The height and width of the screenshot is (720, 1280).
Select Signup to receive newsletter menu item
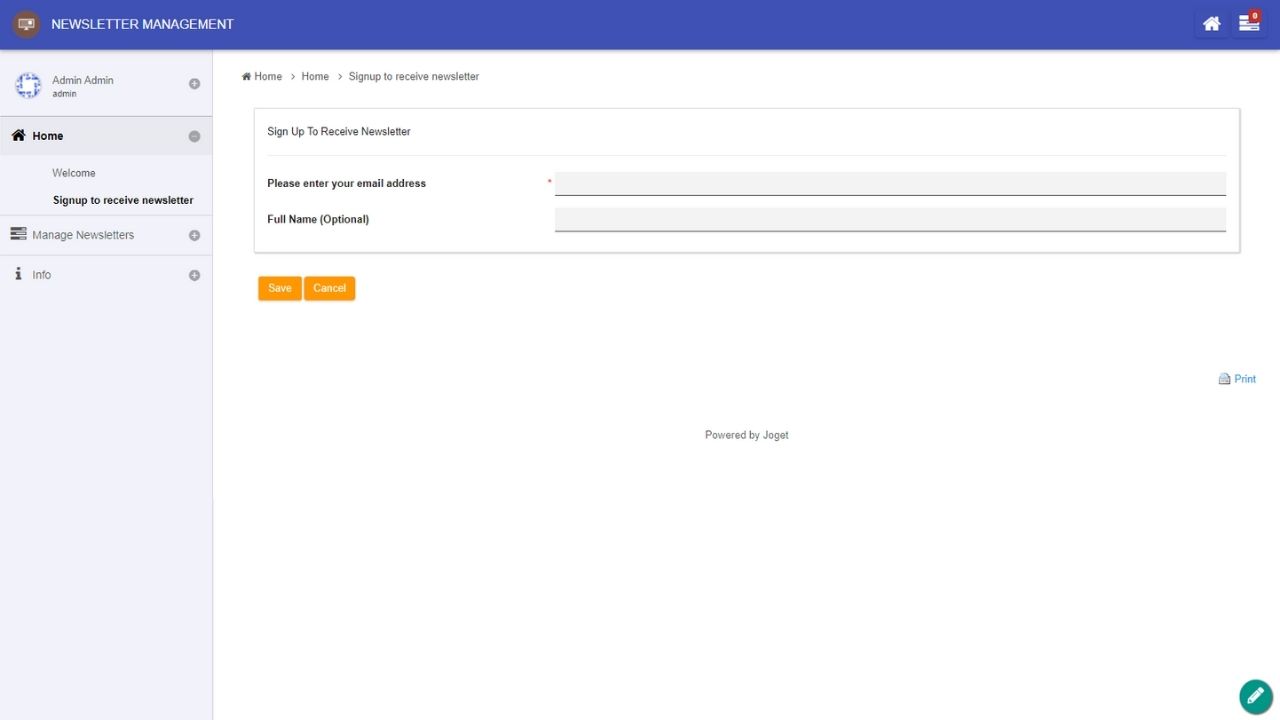(123, 200)
